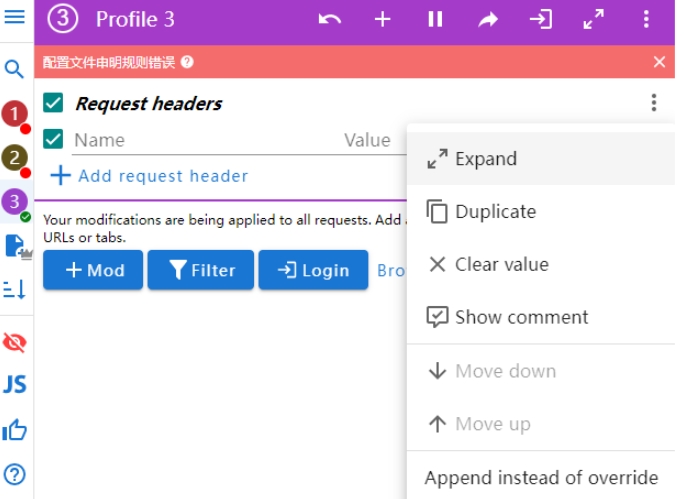Toggle the crossed-out eye visibility icon
The height and width of the screenshot is (499, 684).
15,343
